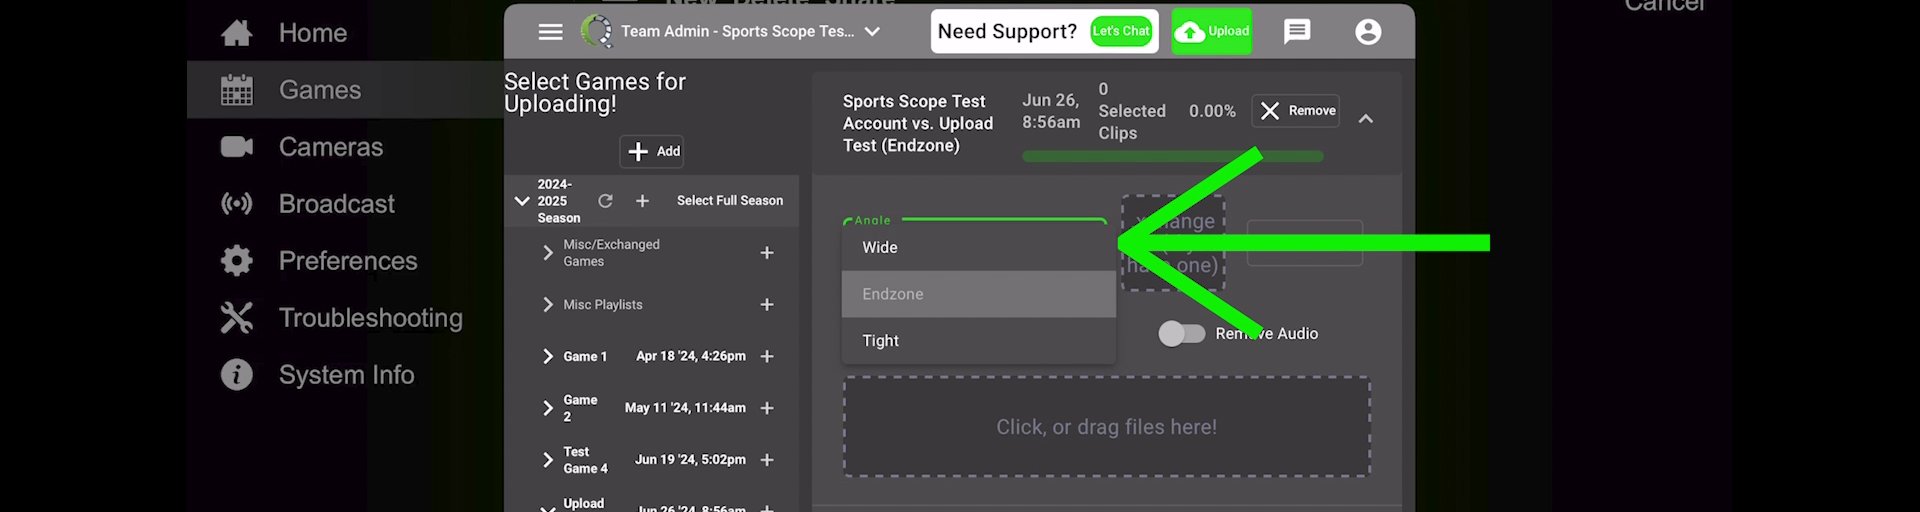Click the Games calendar icon
Image resolution: width=1920 pixels, height=512 pixels.
[x=237, y=90]
